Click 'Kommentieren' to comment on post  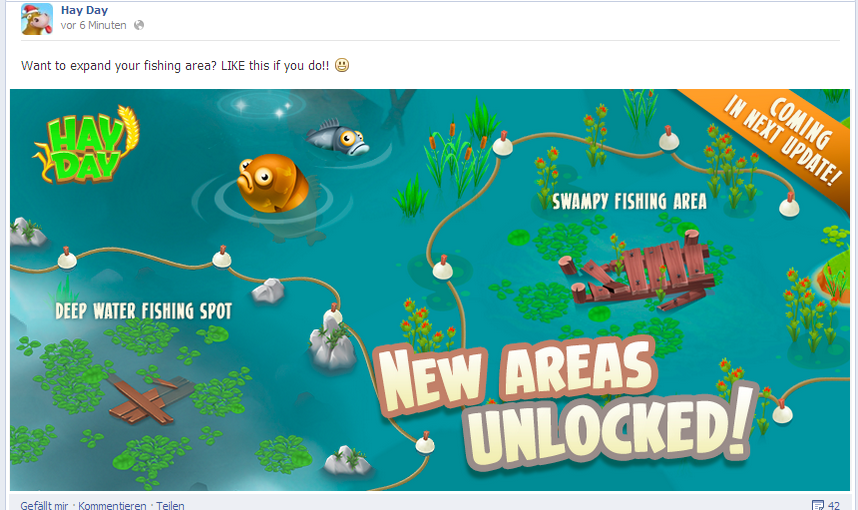112,505
